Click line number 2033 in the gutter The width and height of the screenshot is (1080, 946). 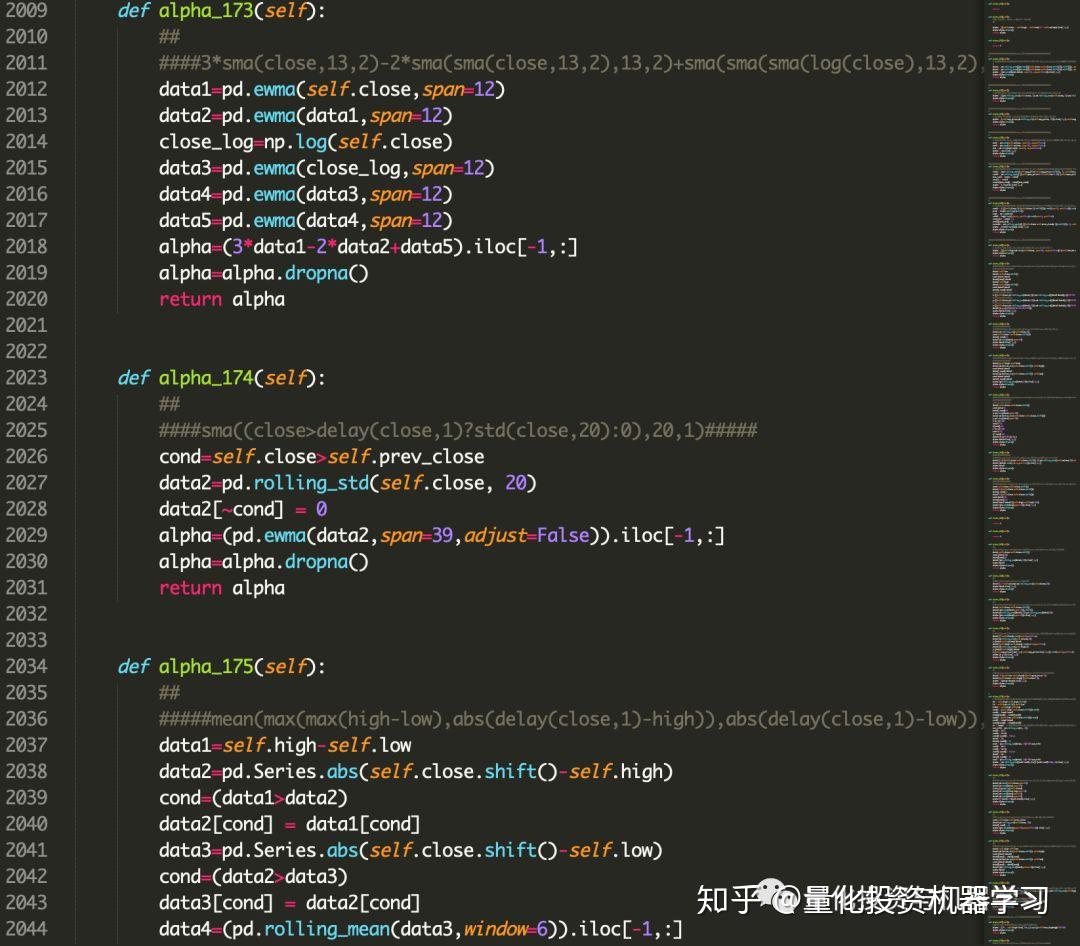tap(26, 640)
